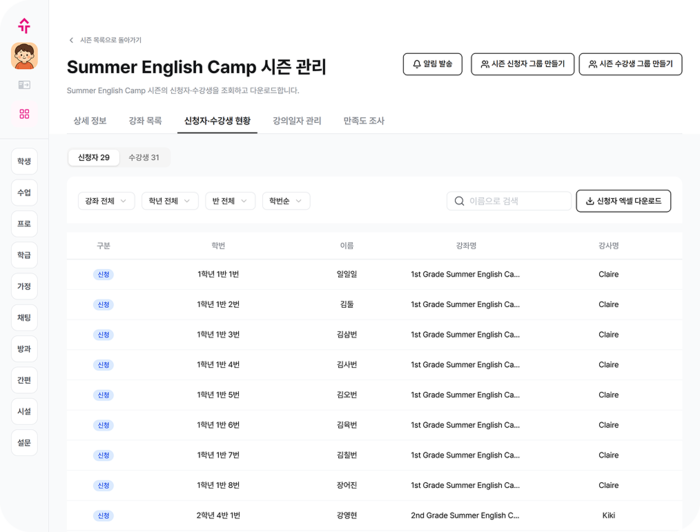The height and width of the screenshot is (532, 700).
Task: Click 시즌 수강생 그룹 만들기 button
Action: [631, 64]
